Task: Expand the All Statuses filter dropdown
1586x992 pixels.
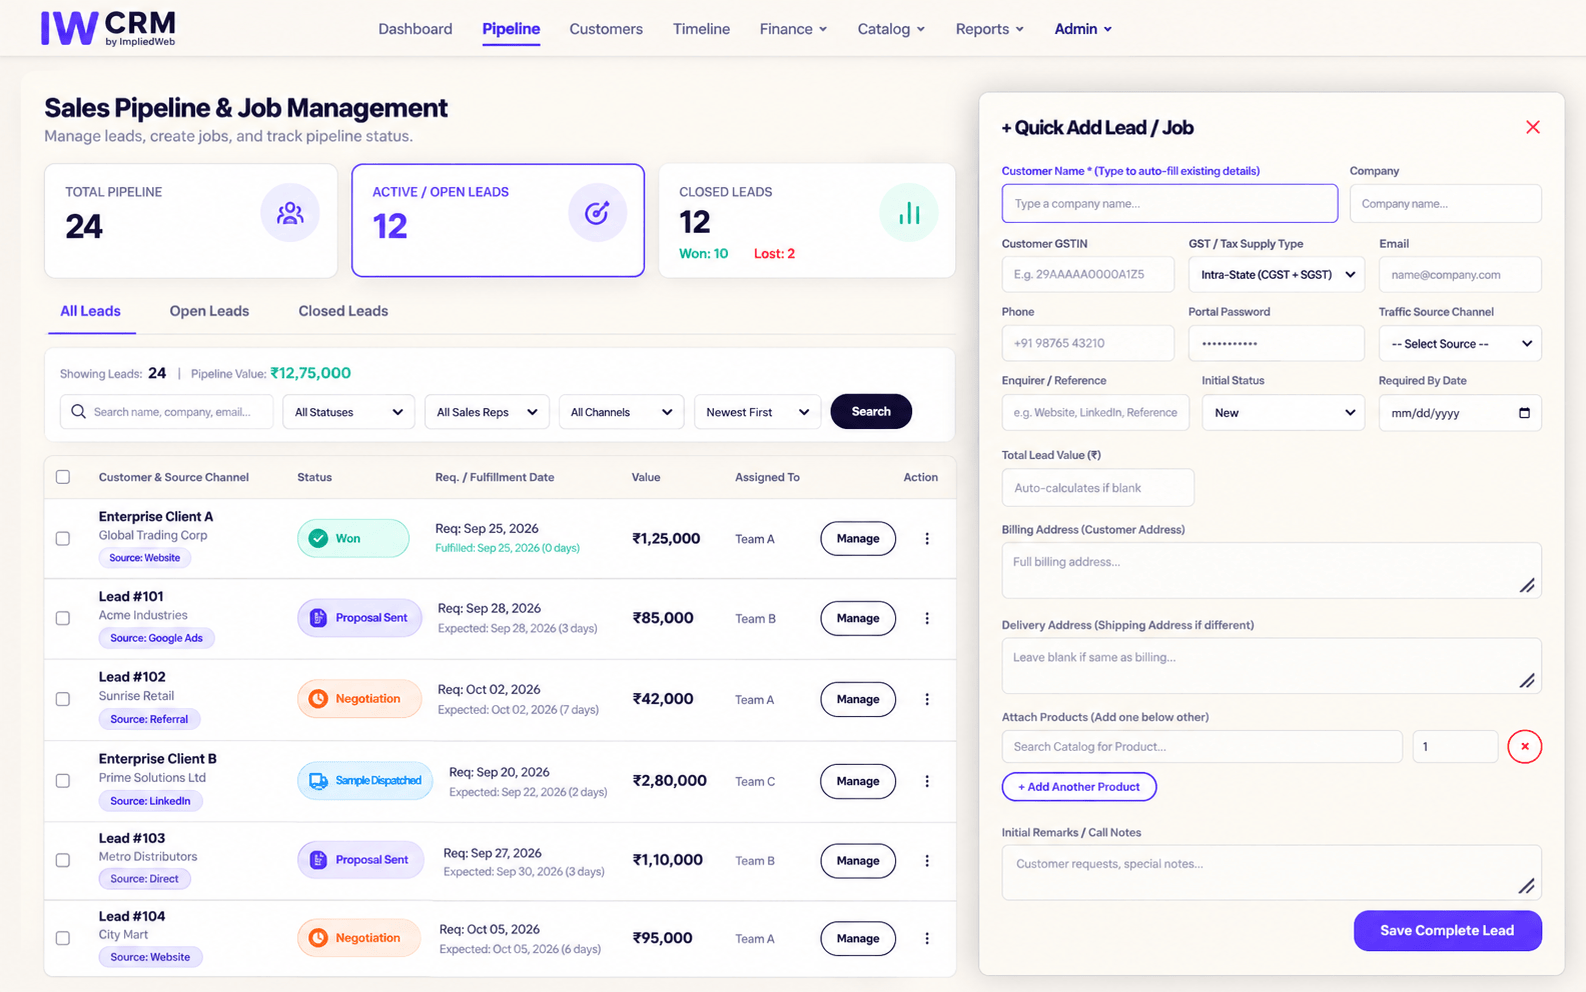Action: tap(348, 412)
